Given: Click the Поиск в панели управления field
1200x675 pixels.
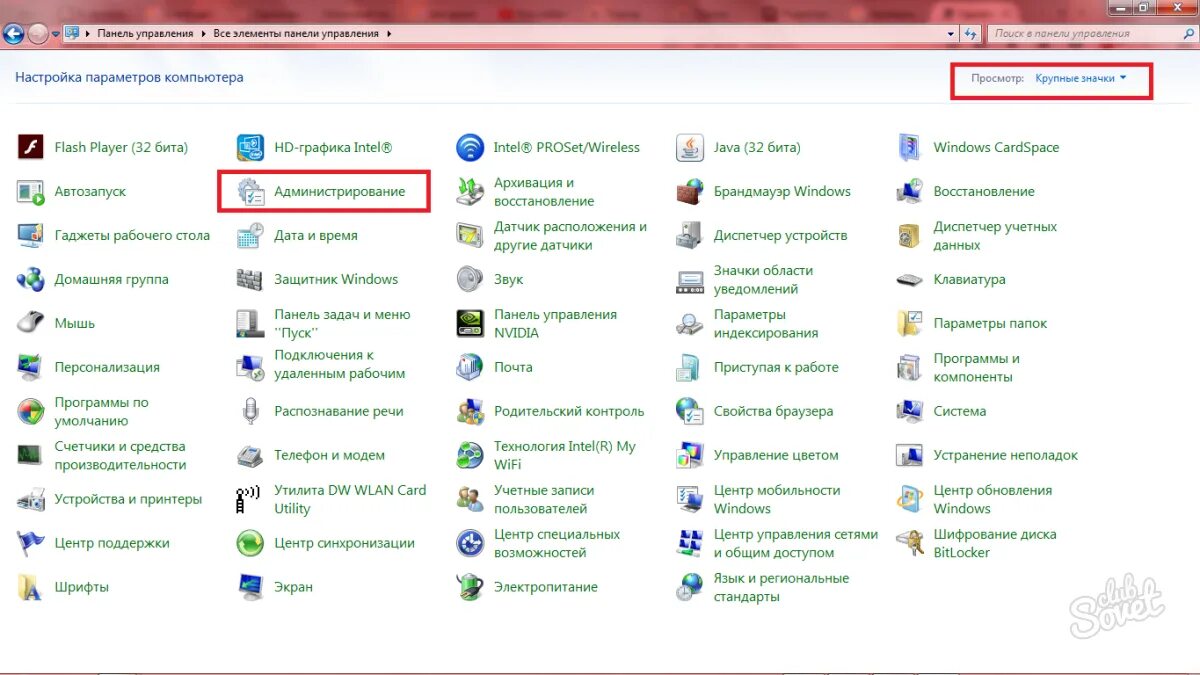Looking at the screenshot, I should pyautogui.click(x=1091, y=33).
